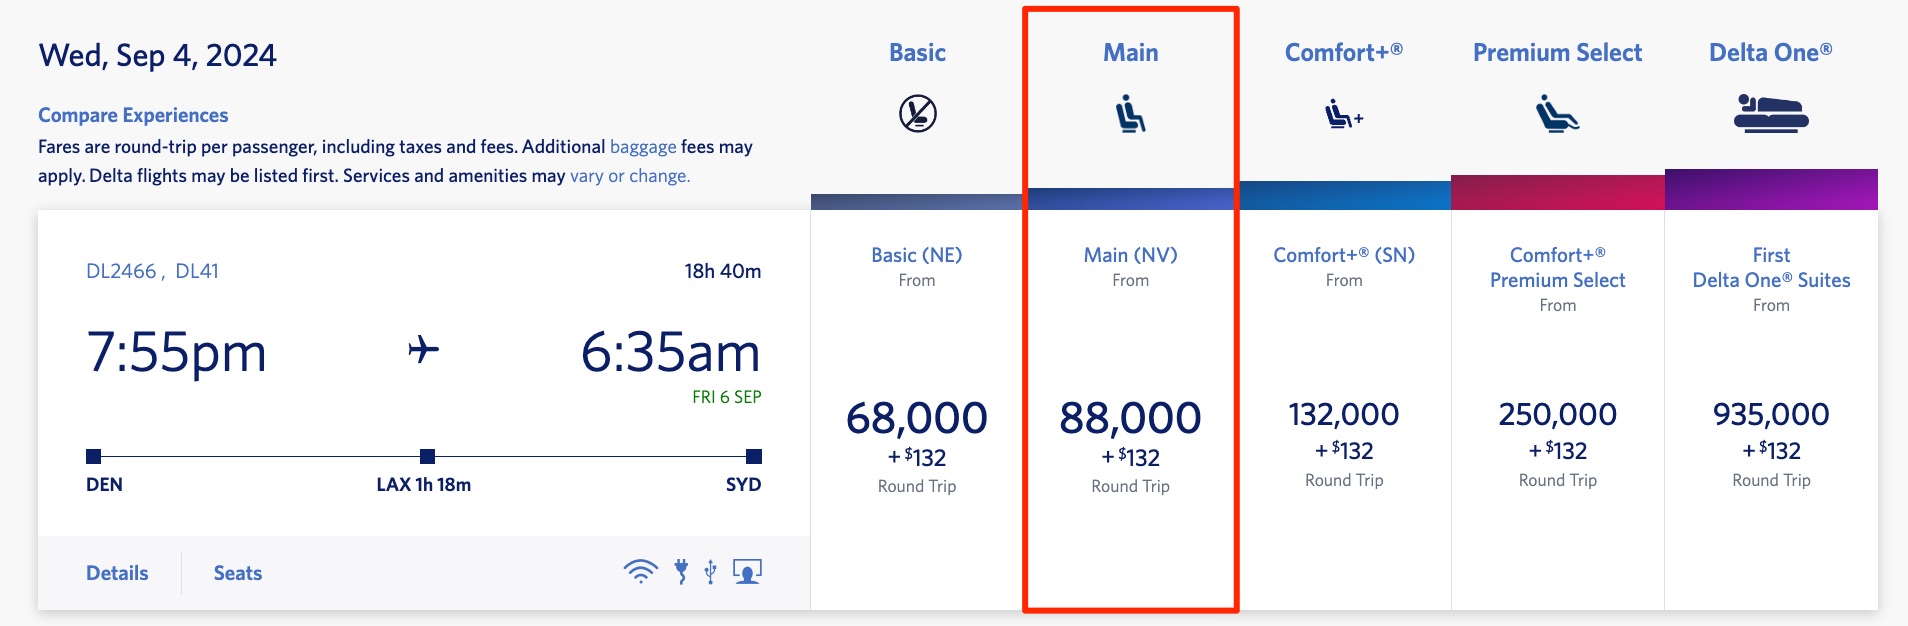Choose the 132,000 miles Comfort+ fare
Viewport: 1908px width, 626px height.
pyautogui.click(x=1343, y=414)
